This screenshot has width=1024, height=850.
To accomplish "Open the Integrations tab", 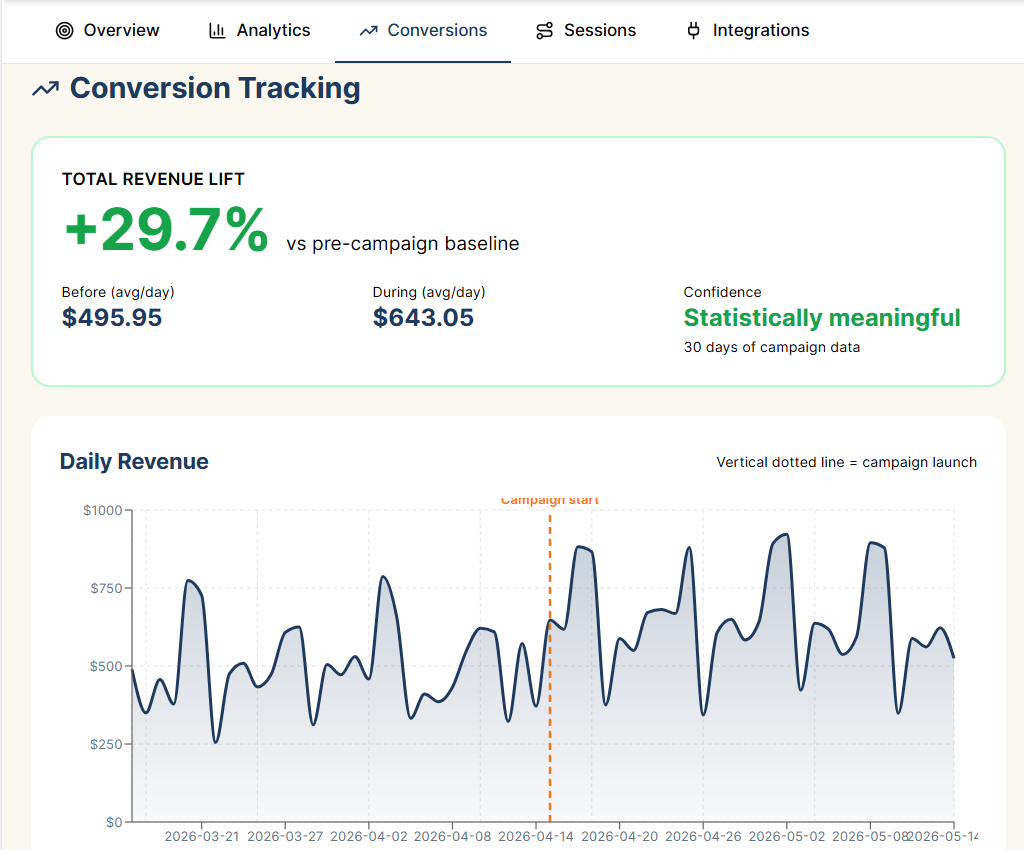I will coord(747,31).
